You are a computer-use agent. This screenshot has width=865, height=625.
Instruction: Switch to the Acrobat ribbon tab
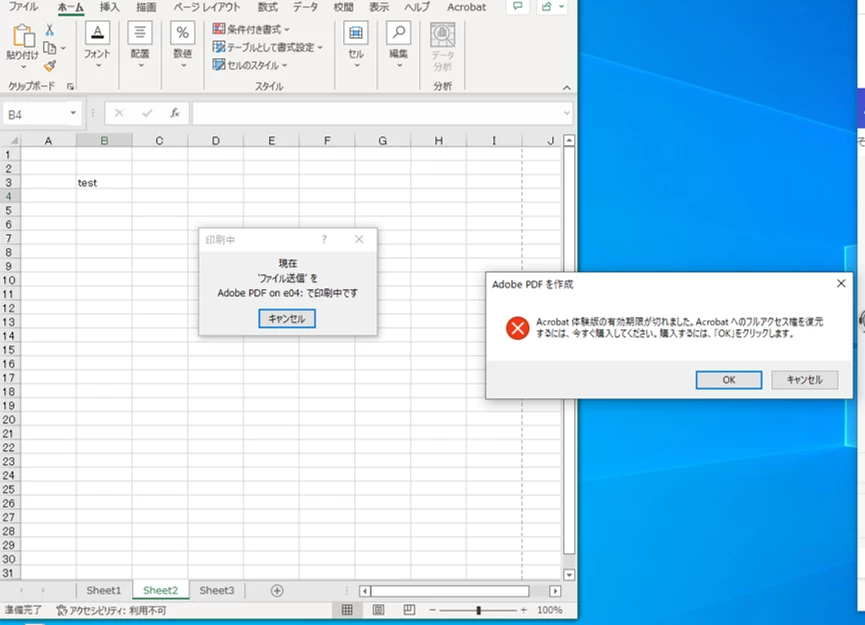coord(467,7)
